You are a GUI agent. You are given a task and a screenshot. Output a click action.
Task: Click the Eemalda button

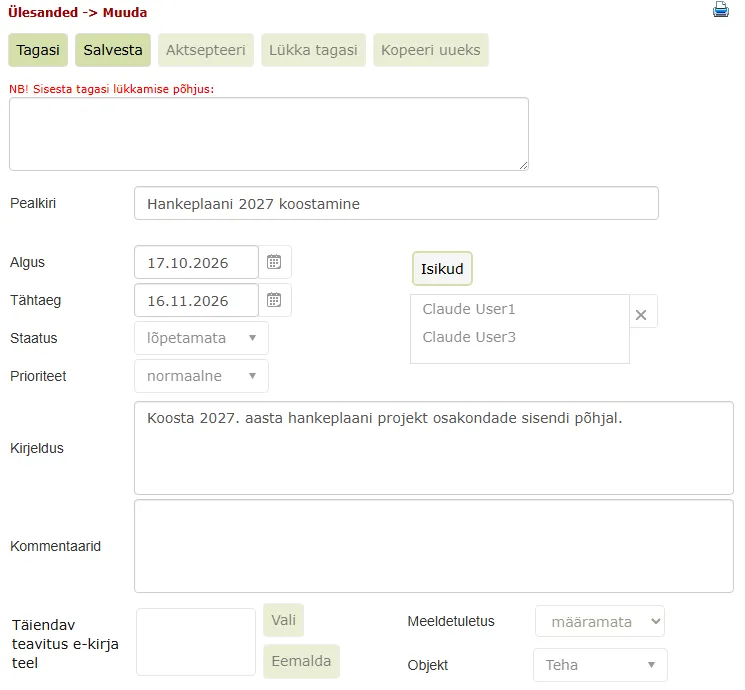click(x=301, y=661)
